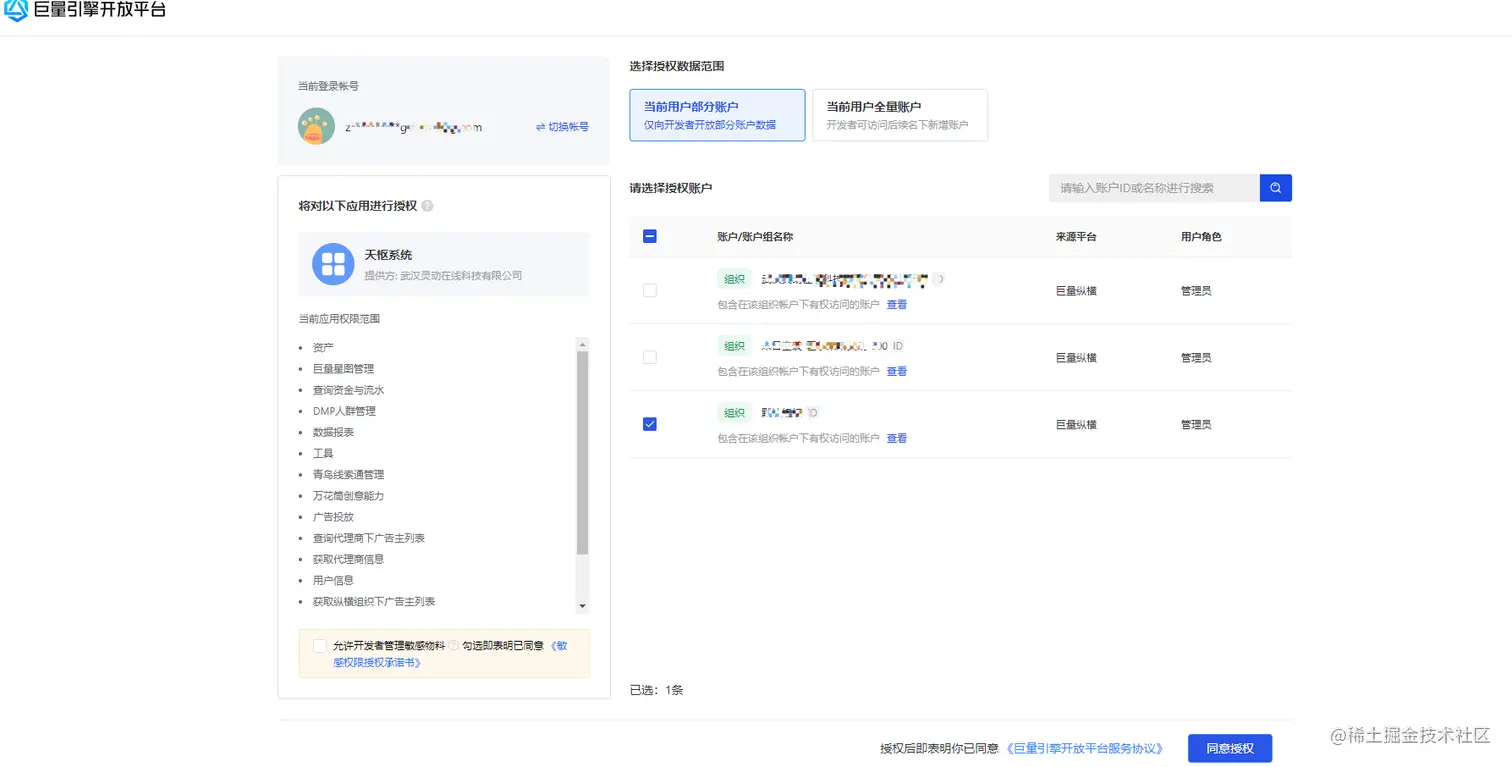
Task: Click the 当前应用权限范围 heading
Action: (x=339, y=319)
